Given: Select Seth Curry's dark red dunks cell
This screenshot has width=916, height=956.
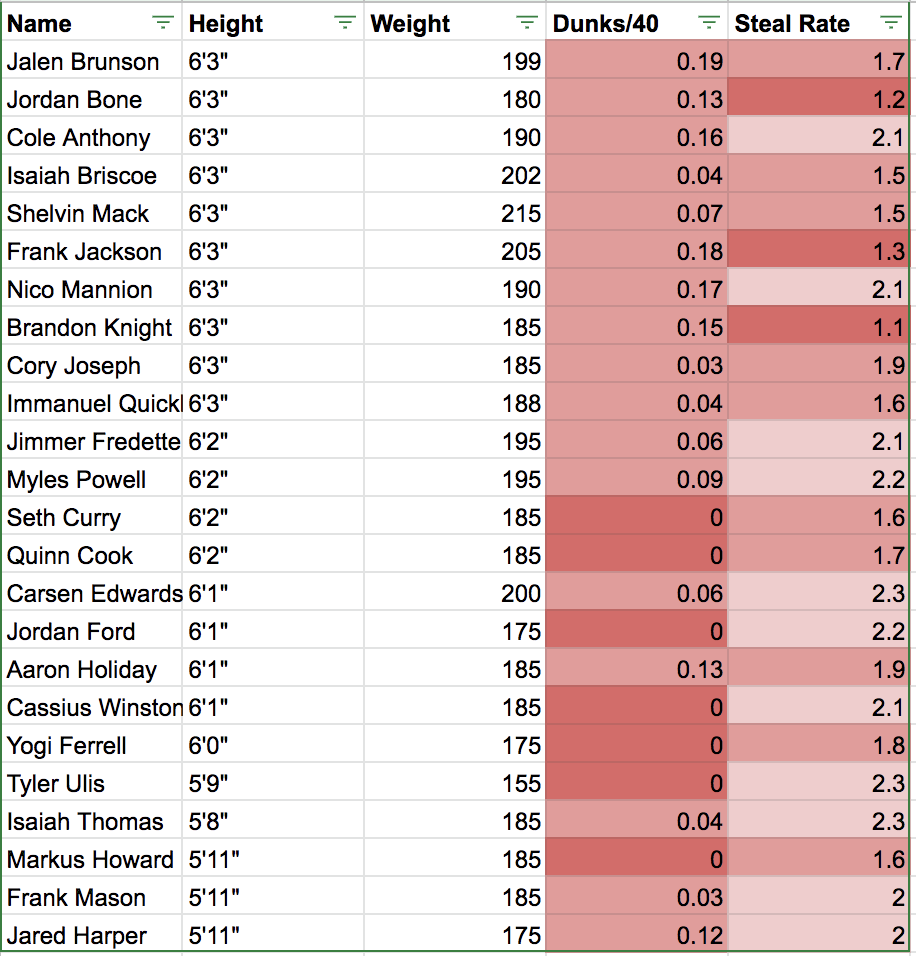Looking at the screenshot, I should click(x=636, y=518).
